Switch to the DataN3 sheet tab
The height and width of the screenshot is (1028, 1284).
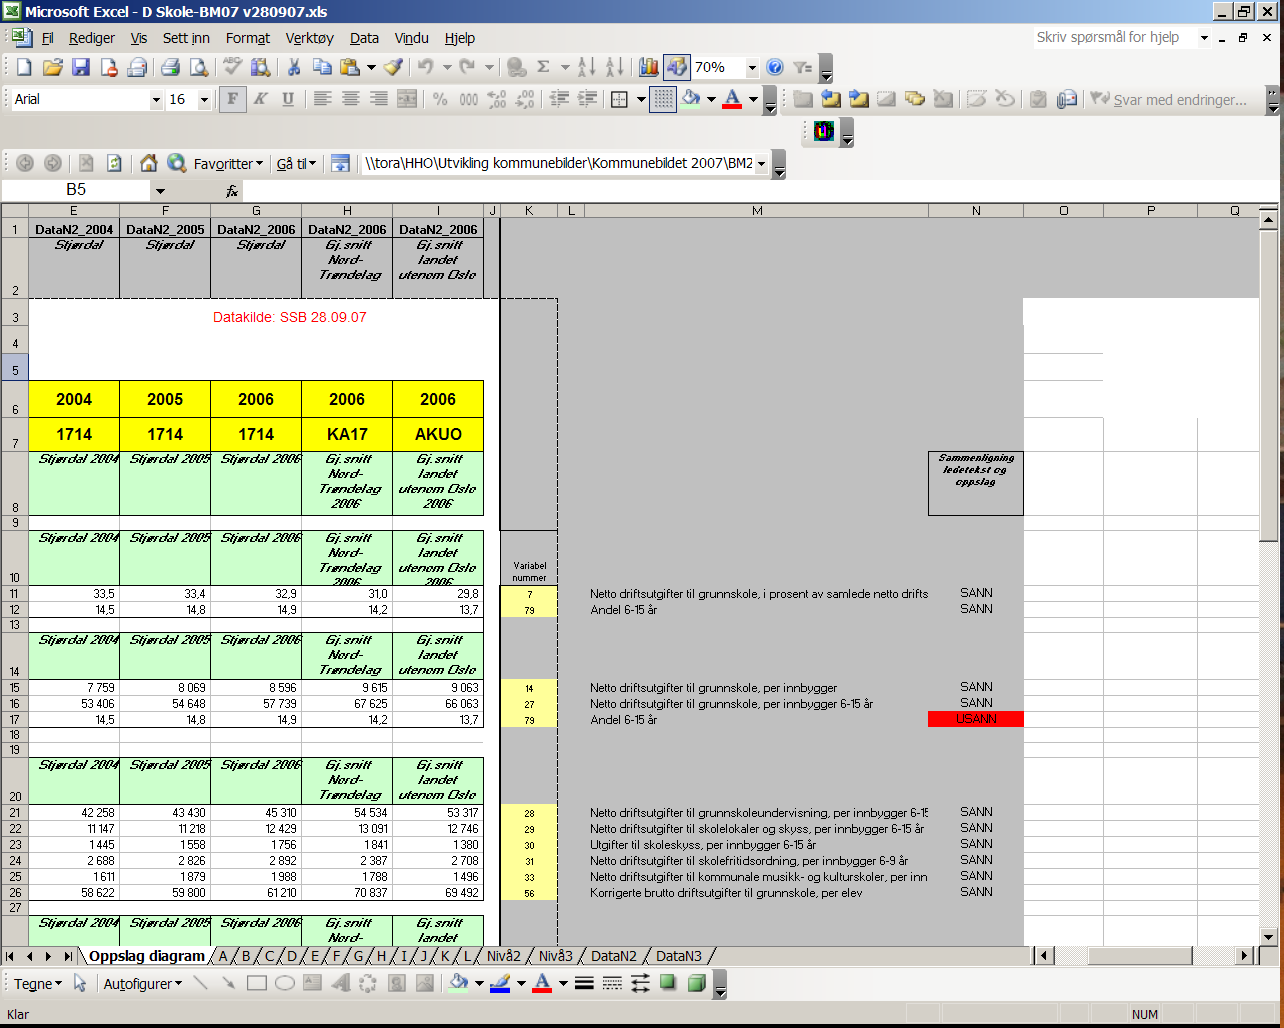pyautogui.click(x=679, y=956)
